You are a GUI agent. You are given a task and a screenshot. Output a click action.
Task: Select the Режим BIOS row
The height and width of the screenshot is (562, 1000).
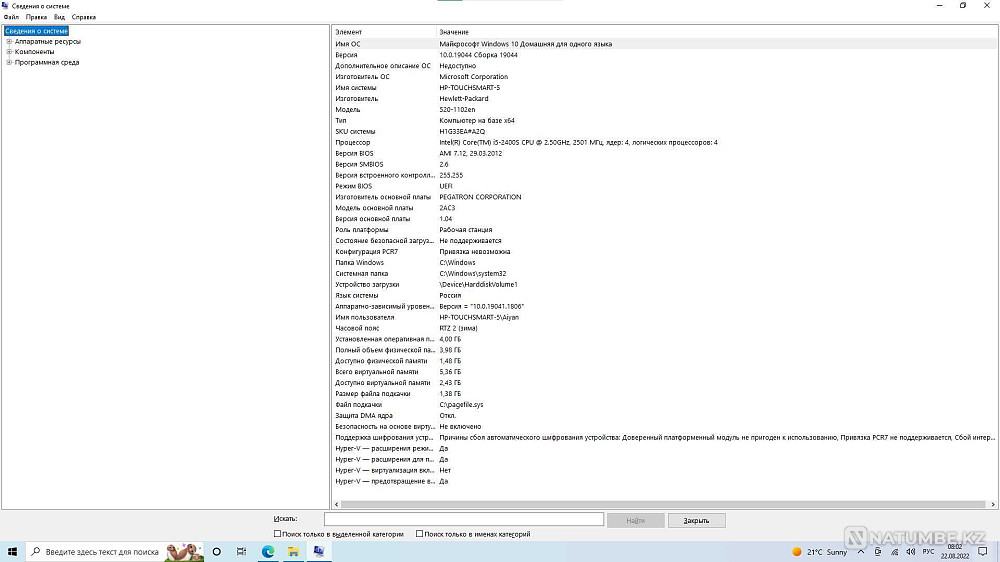tap(665, 186)
